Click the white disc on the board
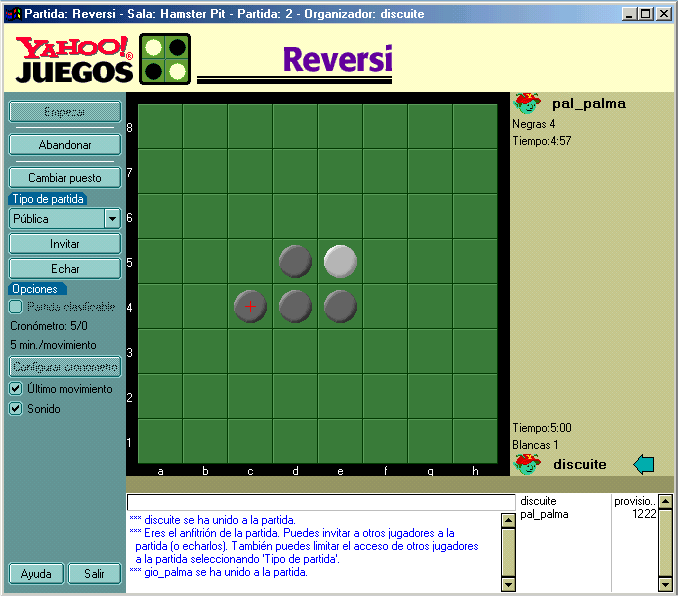 pyautogui.click(x=340, y=261)
